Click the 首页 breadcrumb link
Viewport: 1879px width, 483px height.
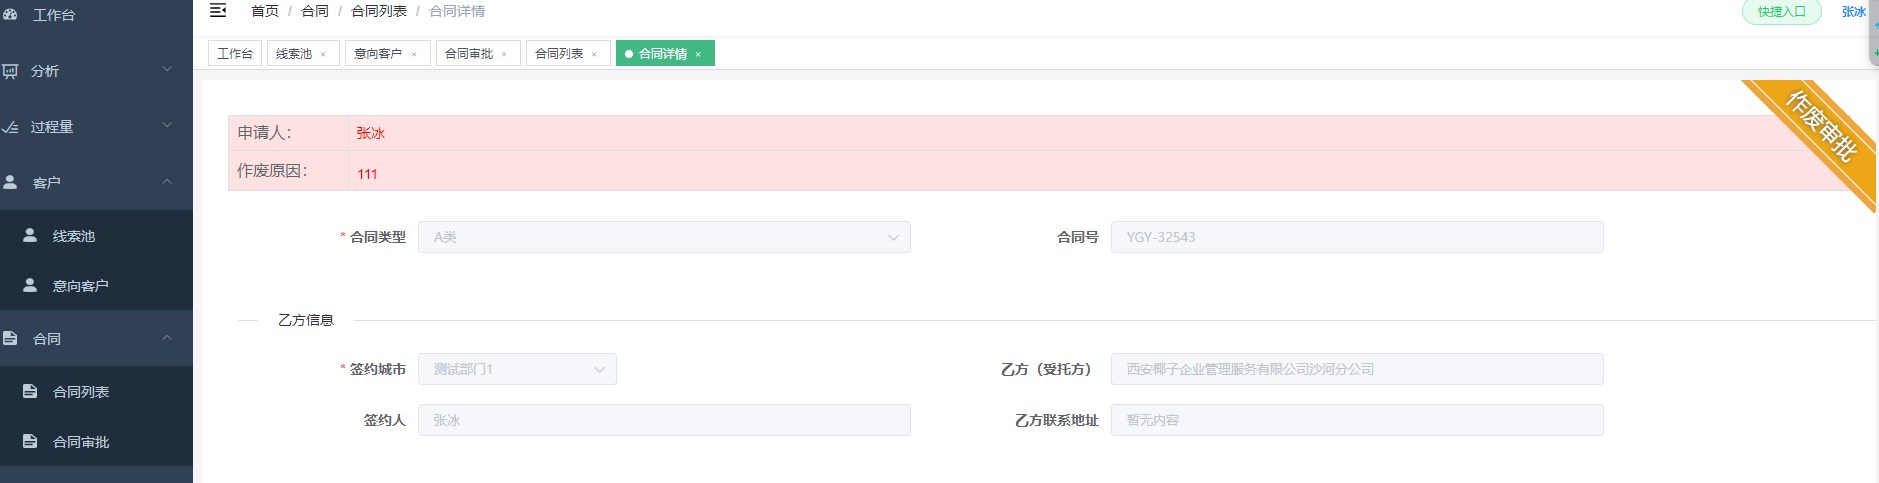coord(265,11)
